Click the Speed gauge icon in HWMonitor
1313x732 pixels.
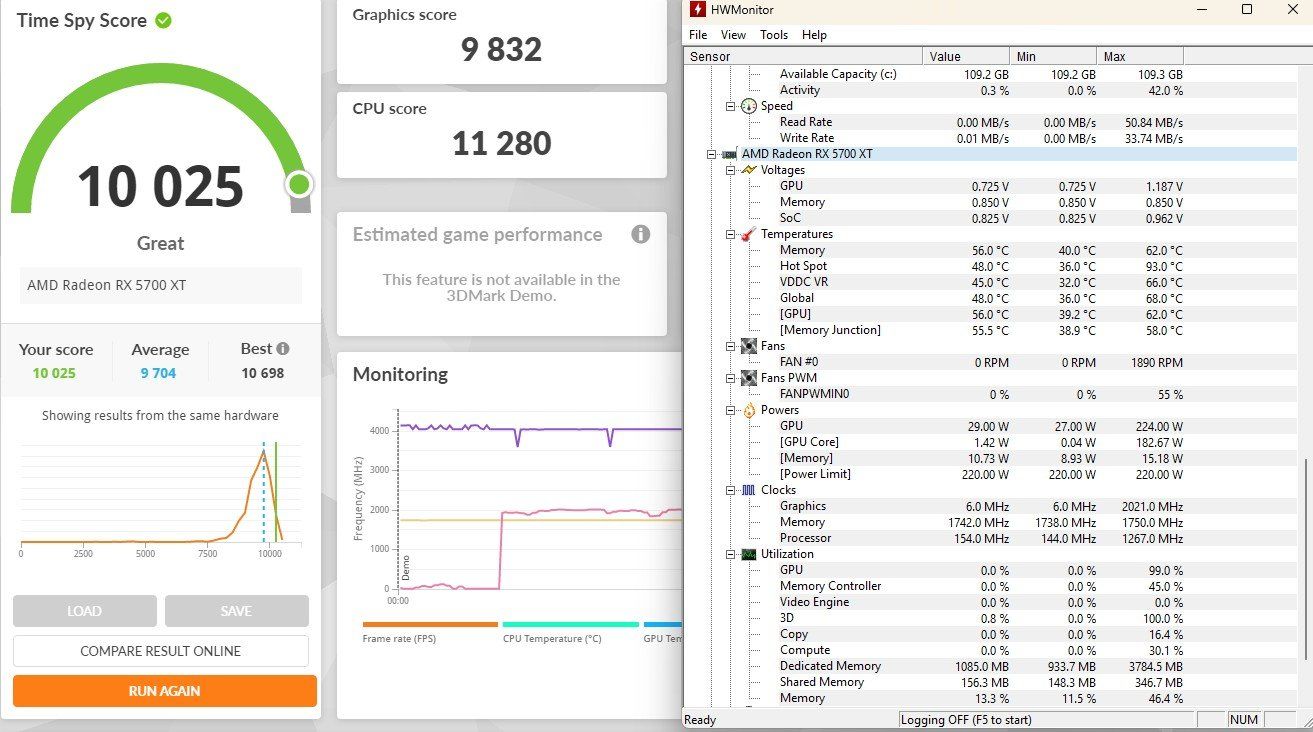point(749,106)
